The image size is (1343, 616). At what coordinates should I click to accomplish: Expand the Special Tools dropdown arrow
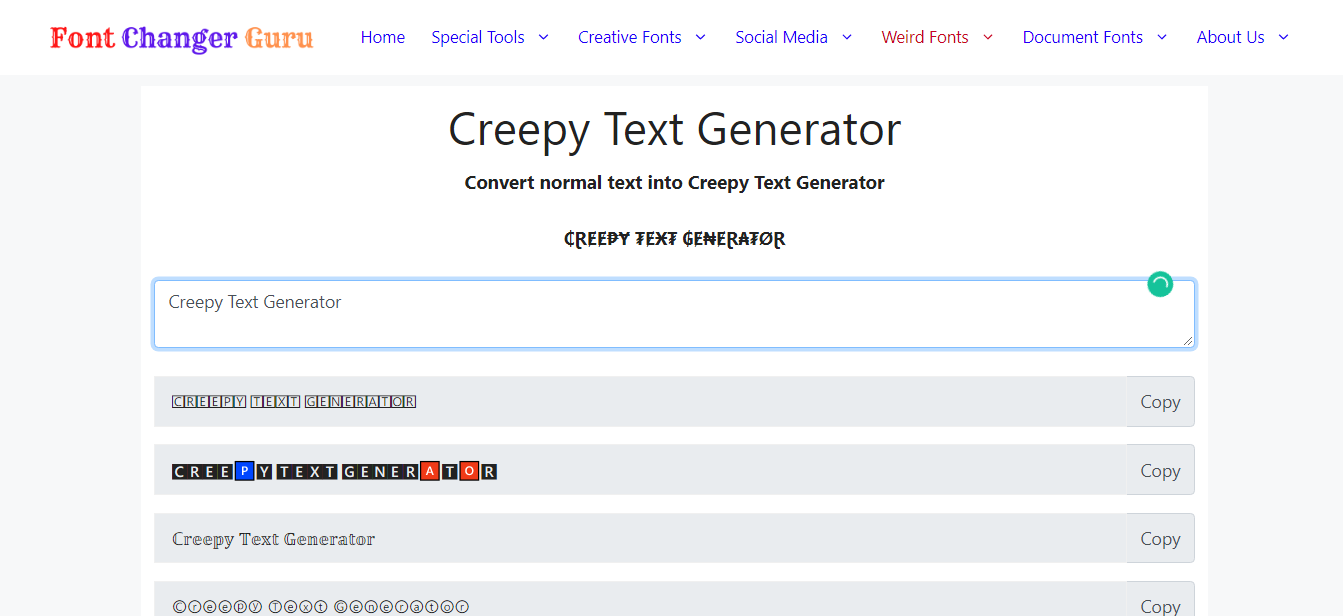tap(544, 37)
